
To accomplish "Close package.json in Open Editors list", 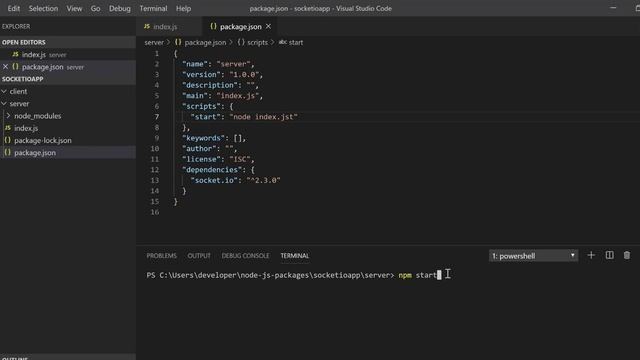I will click(5, 67).
